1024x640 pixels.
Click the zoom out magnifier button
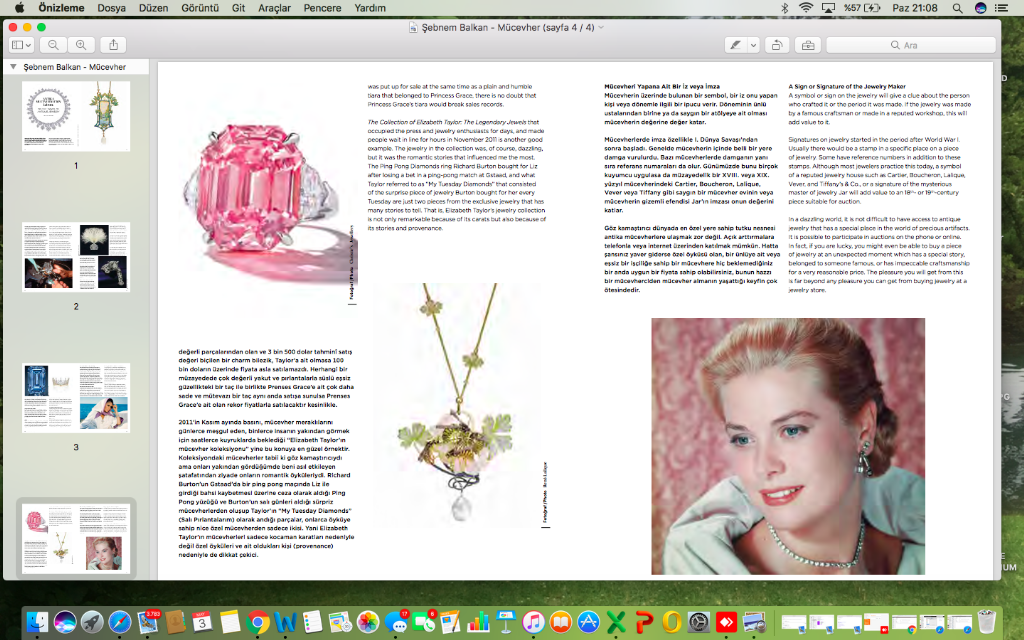52,45
